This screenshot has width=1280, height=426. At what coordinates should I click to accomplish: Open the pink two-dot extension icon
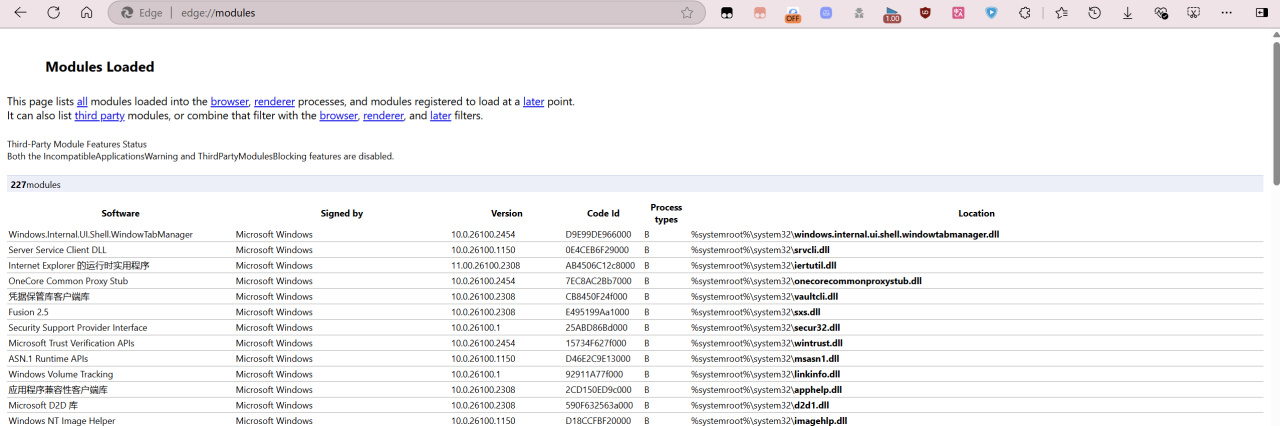[760, 13]
